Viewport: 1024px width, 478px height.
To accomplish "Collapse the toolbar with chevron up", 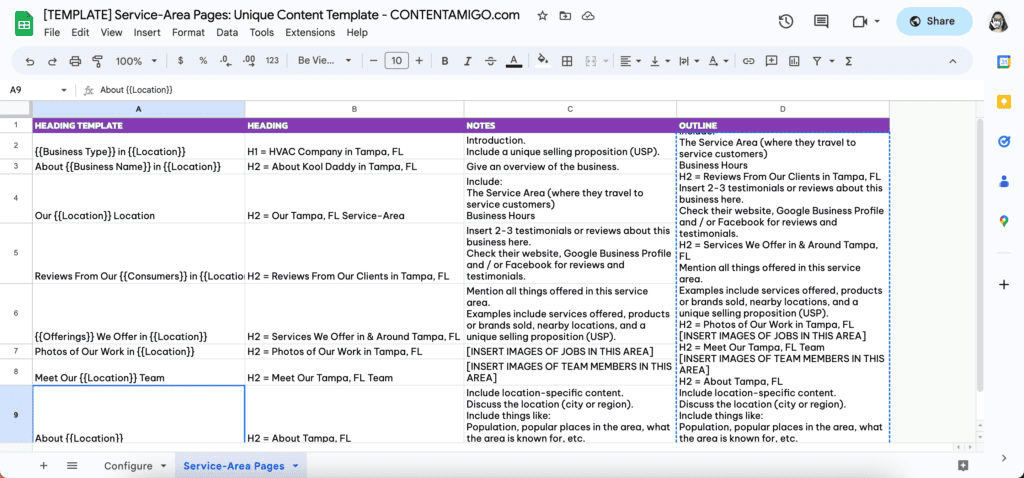I will click(952, 61).
